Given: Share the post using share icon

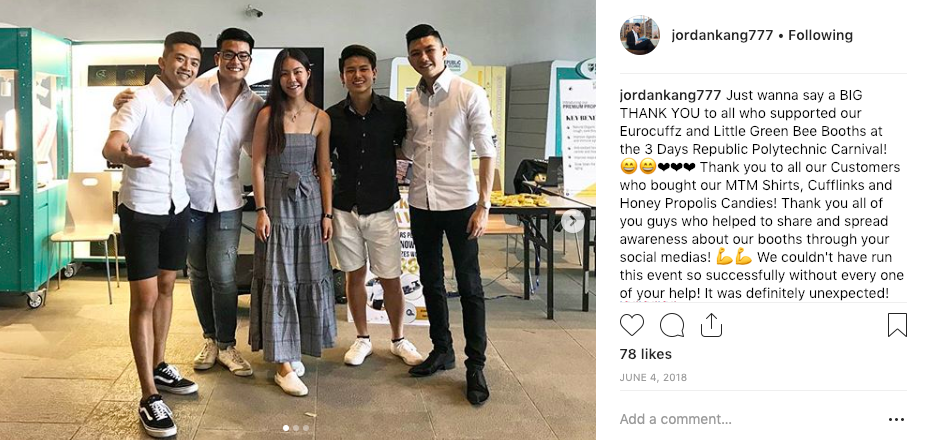Looking at the screenshot, I should click(711, 325).
